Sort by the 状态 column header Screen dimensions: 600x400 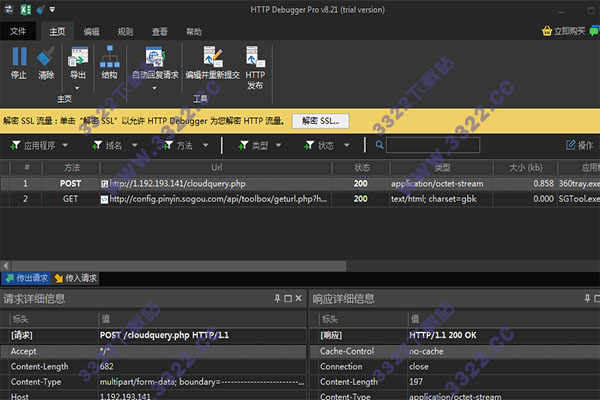[361, 168]
